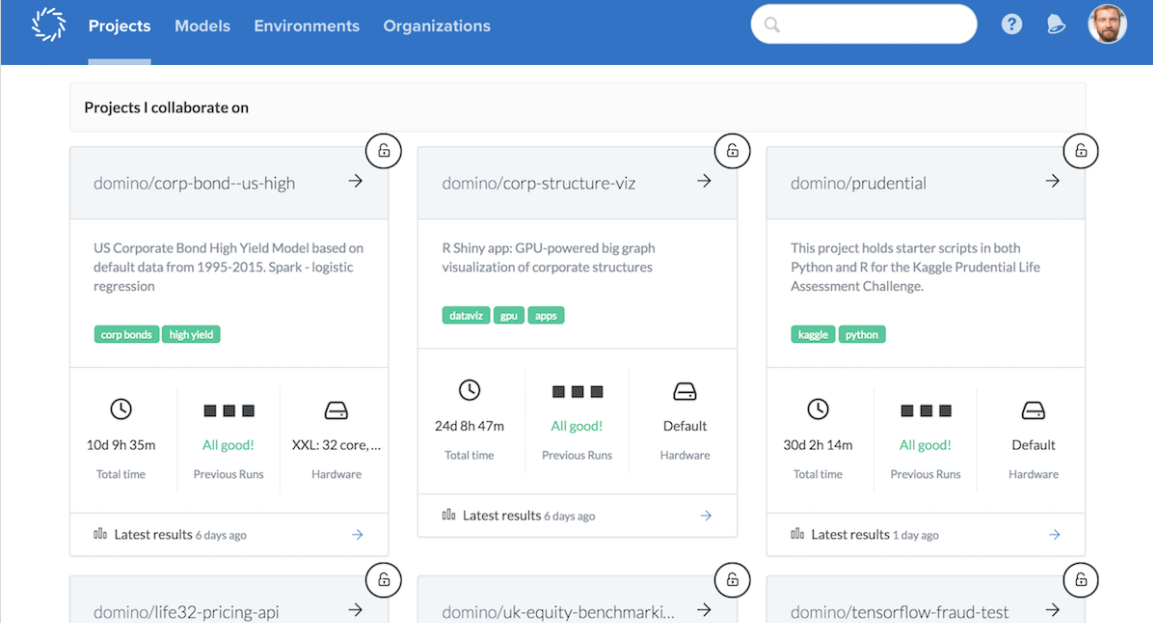Click arrow next to tensorflow-fraud-test title
Image resolution: width=1153 pixels, height=623 pixels.
tap(1053, 610)
